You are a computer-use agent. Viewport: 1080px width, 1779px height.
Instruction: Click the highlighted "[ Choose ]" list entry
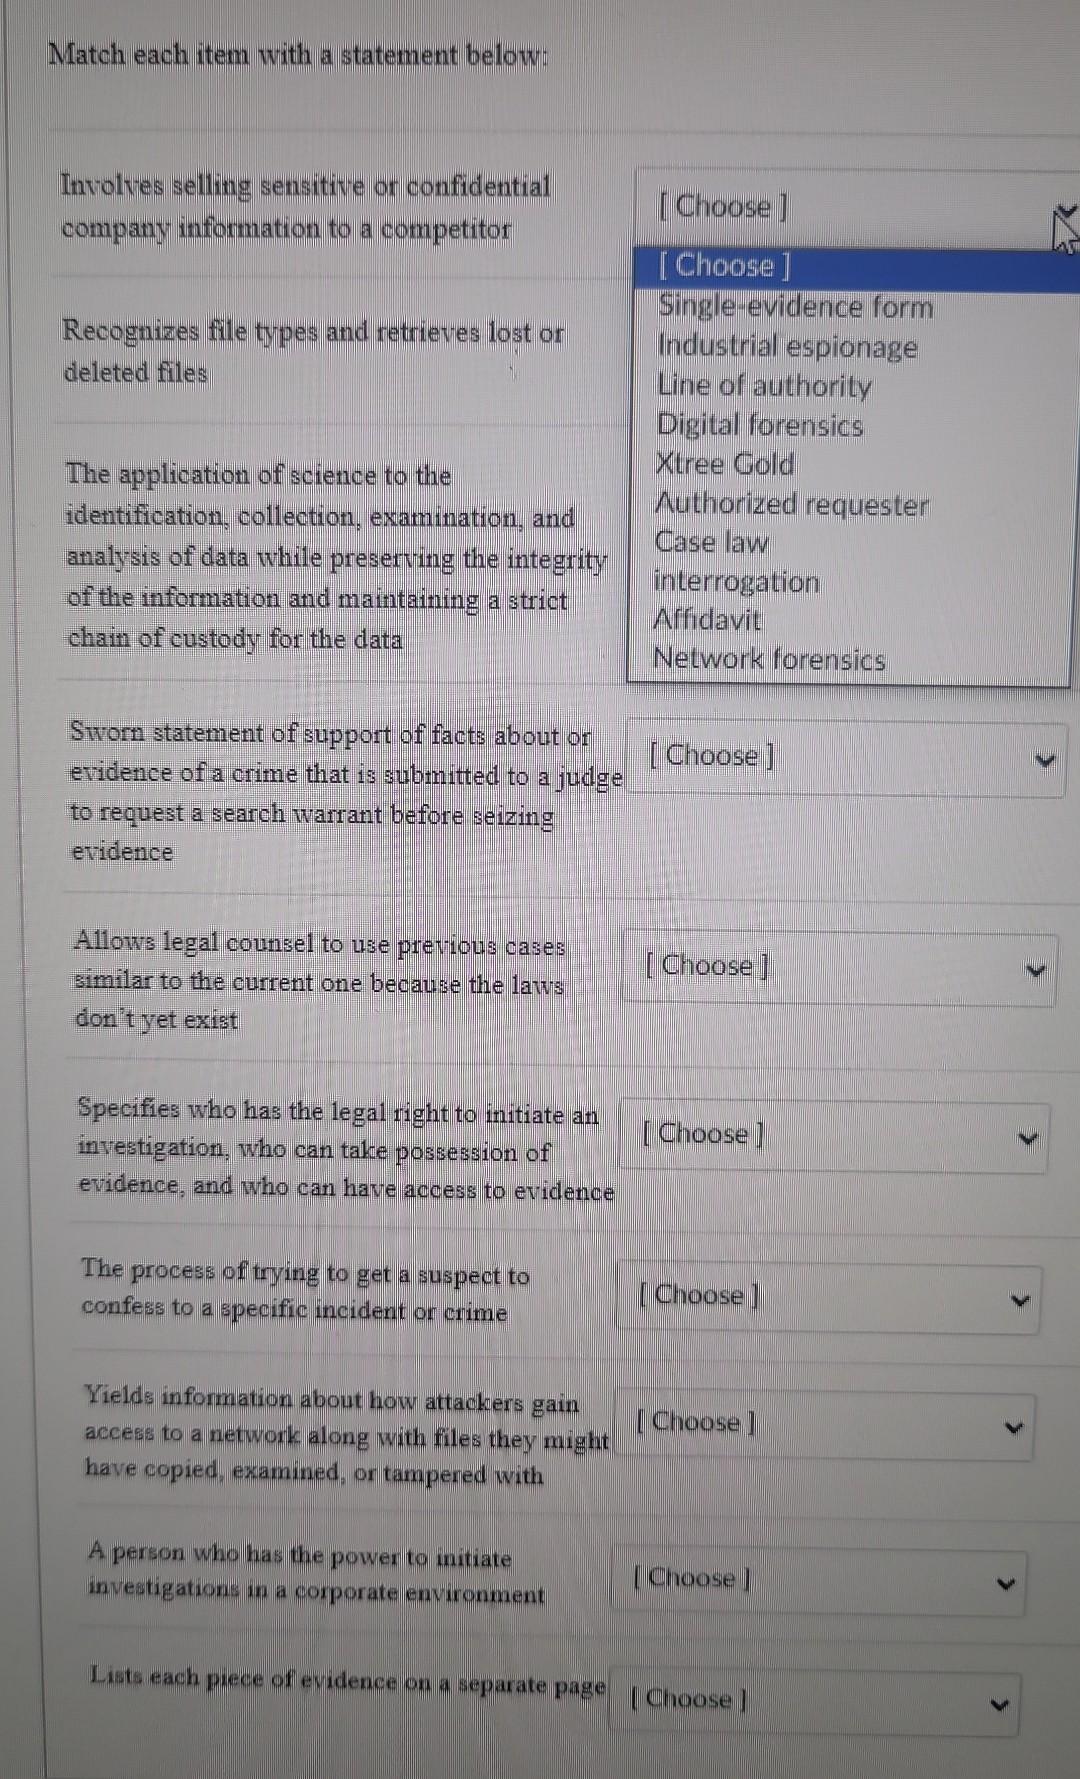click(725, 266)
